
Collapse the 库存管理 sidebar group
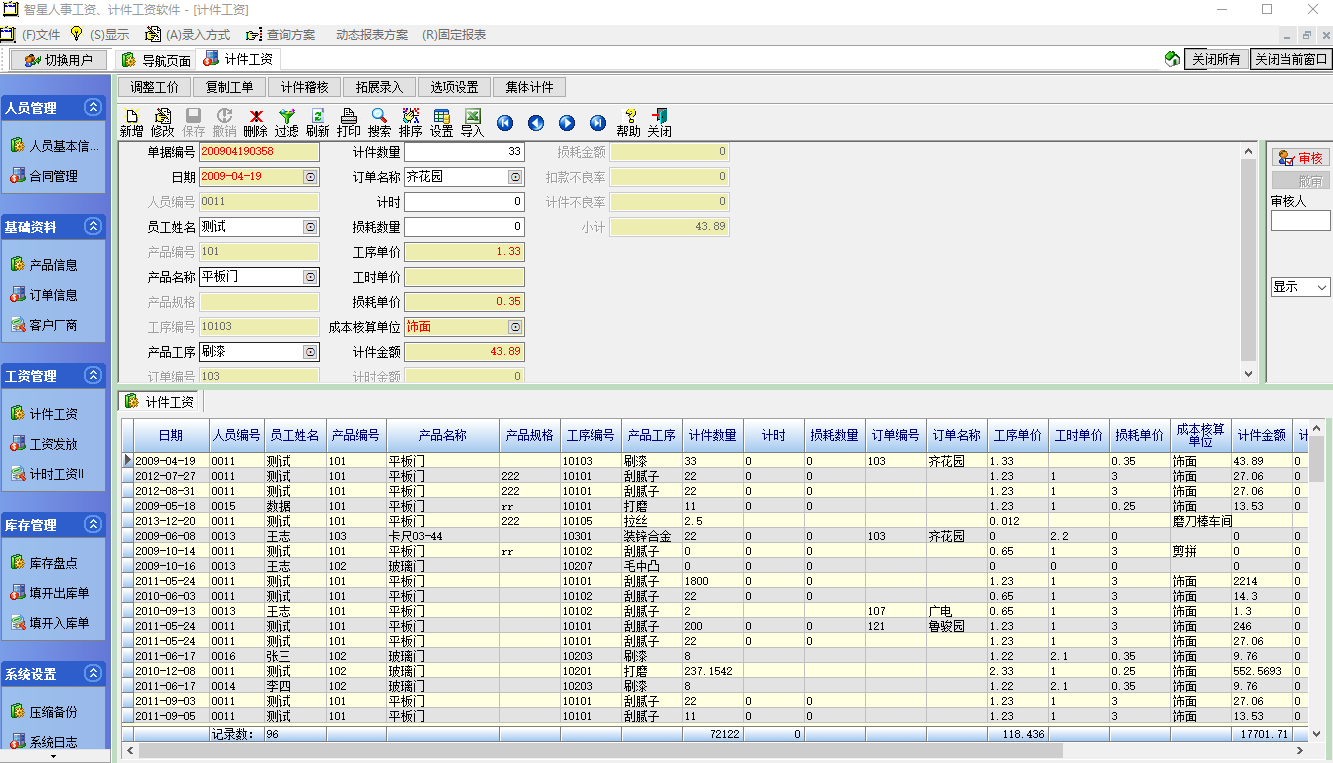pos(93,524)
